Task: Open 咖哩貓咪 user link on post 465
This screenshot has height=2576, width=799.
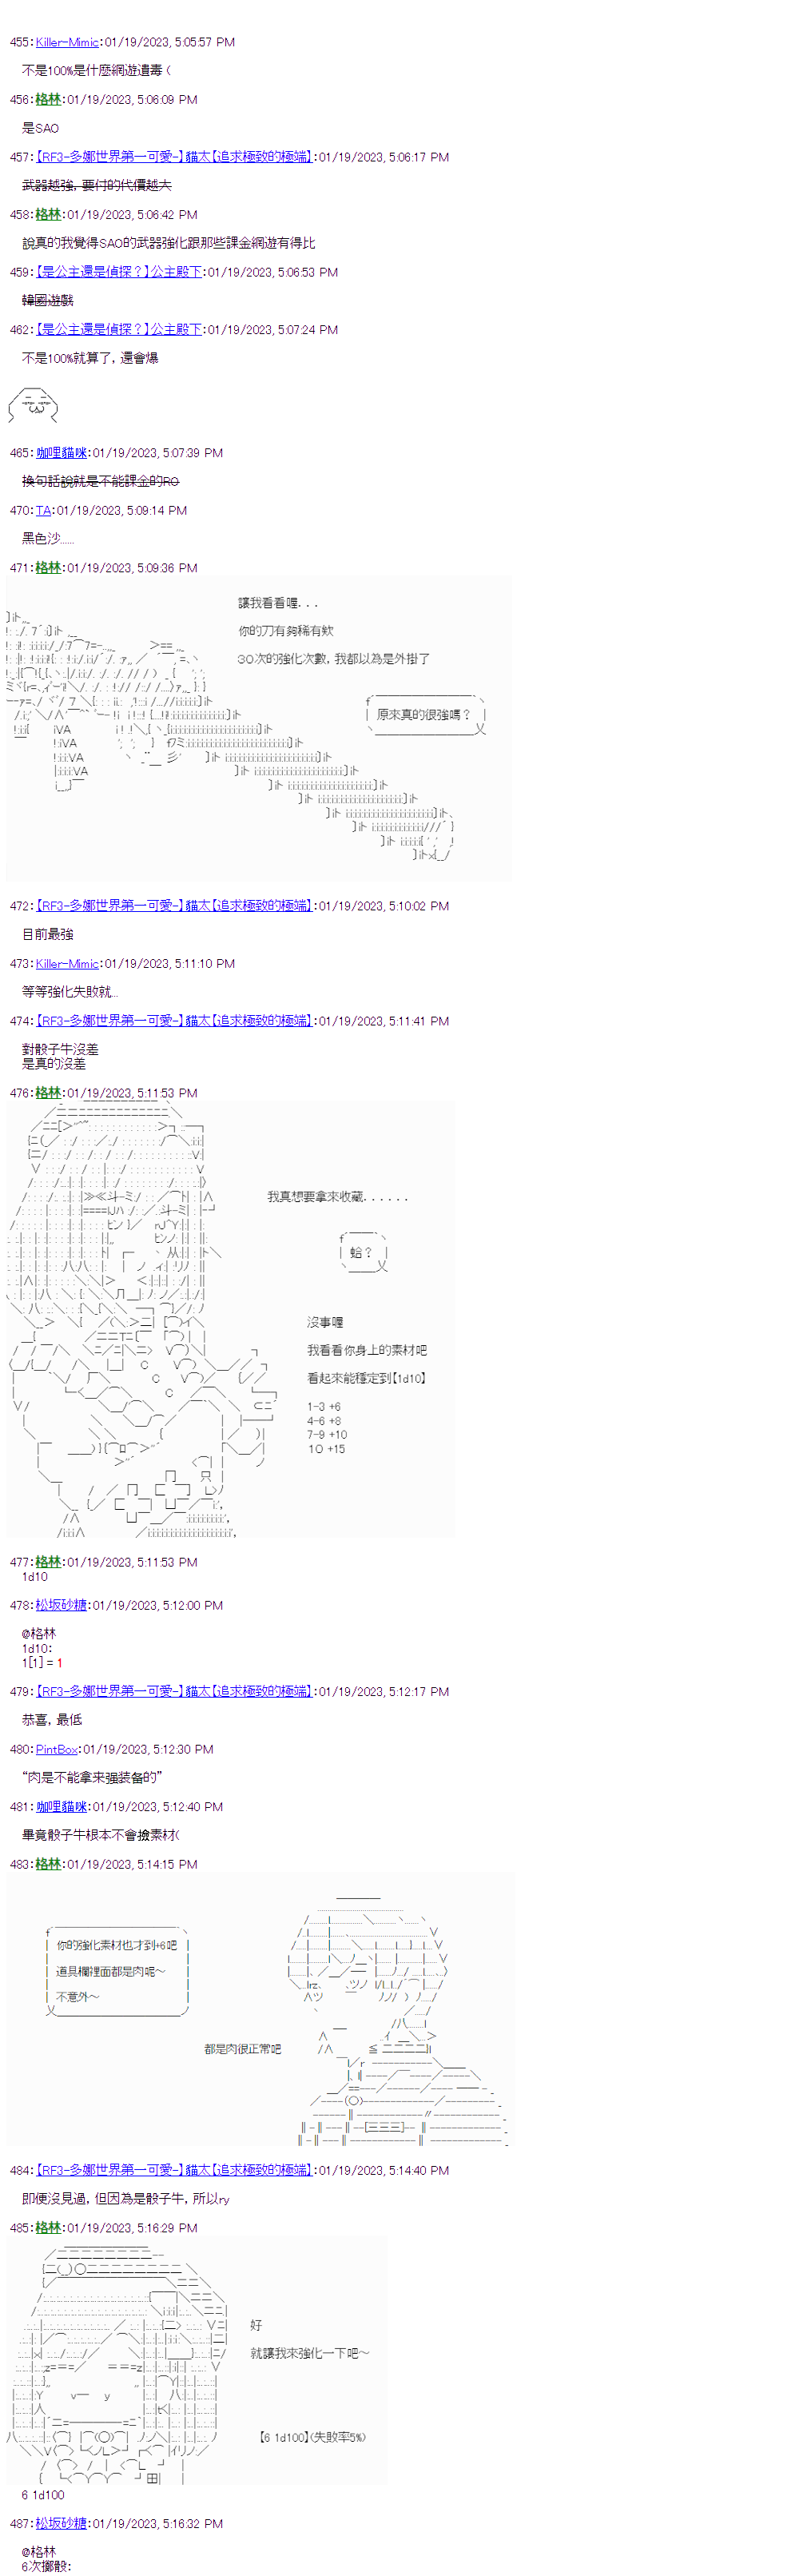Action: click(61, 453)
